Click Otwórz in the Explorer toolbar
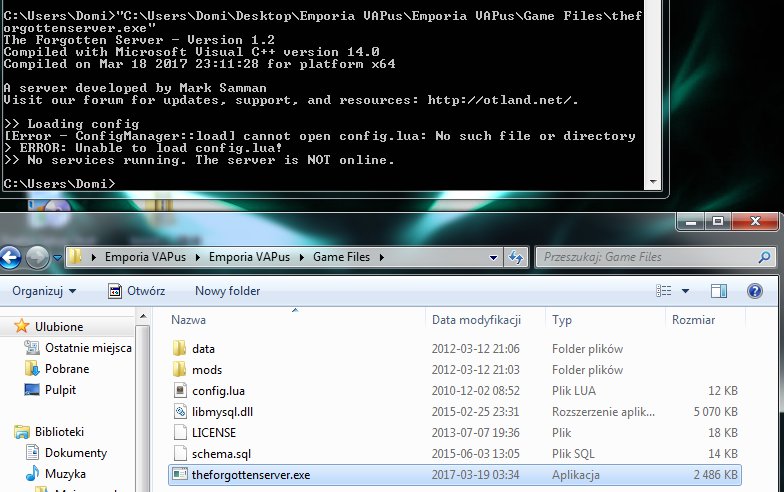 tap(136, 291)
